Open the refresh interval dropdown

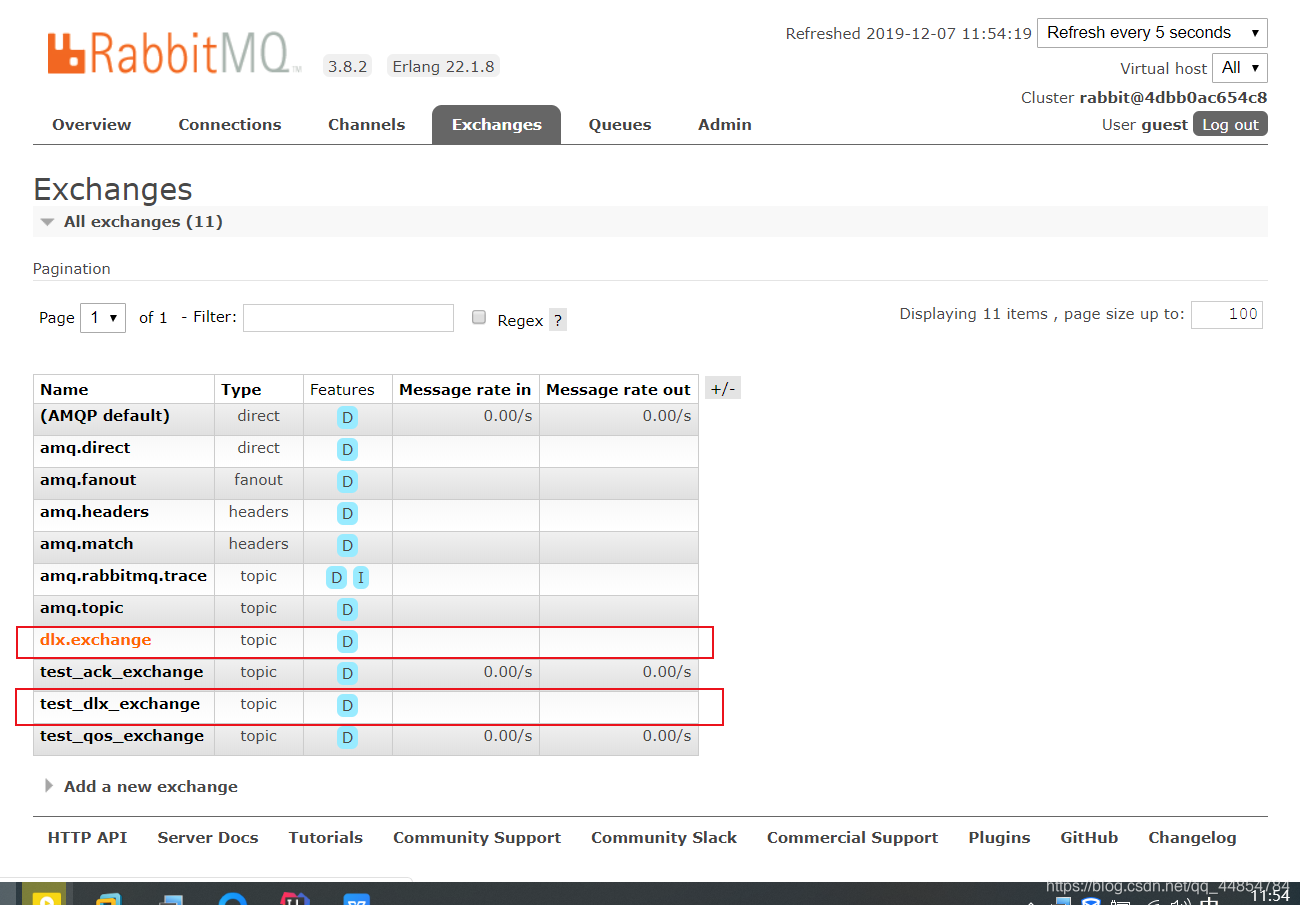click(1152, 33)
